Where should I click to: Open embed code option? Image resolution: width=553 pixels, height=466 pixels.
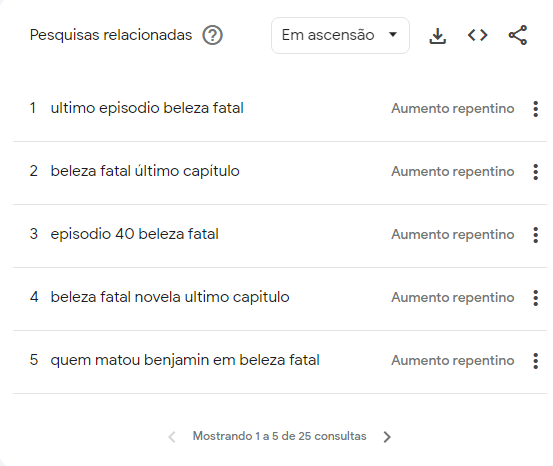(478, 35)
